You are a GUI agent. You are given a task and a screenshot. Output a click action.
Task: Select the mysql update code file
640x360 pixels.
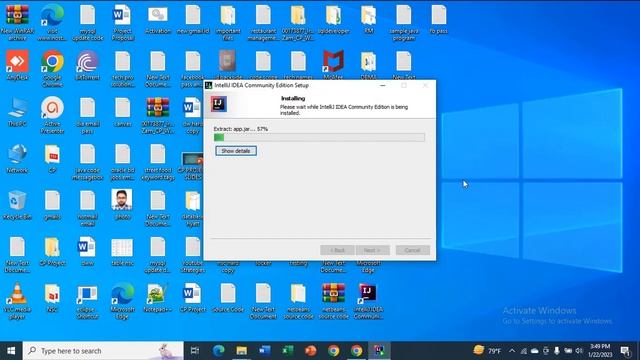coord(87,23)
